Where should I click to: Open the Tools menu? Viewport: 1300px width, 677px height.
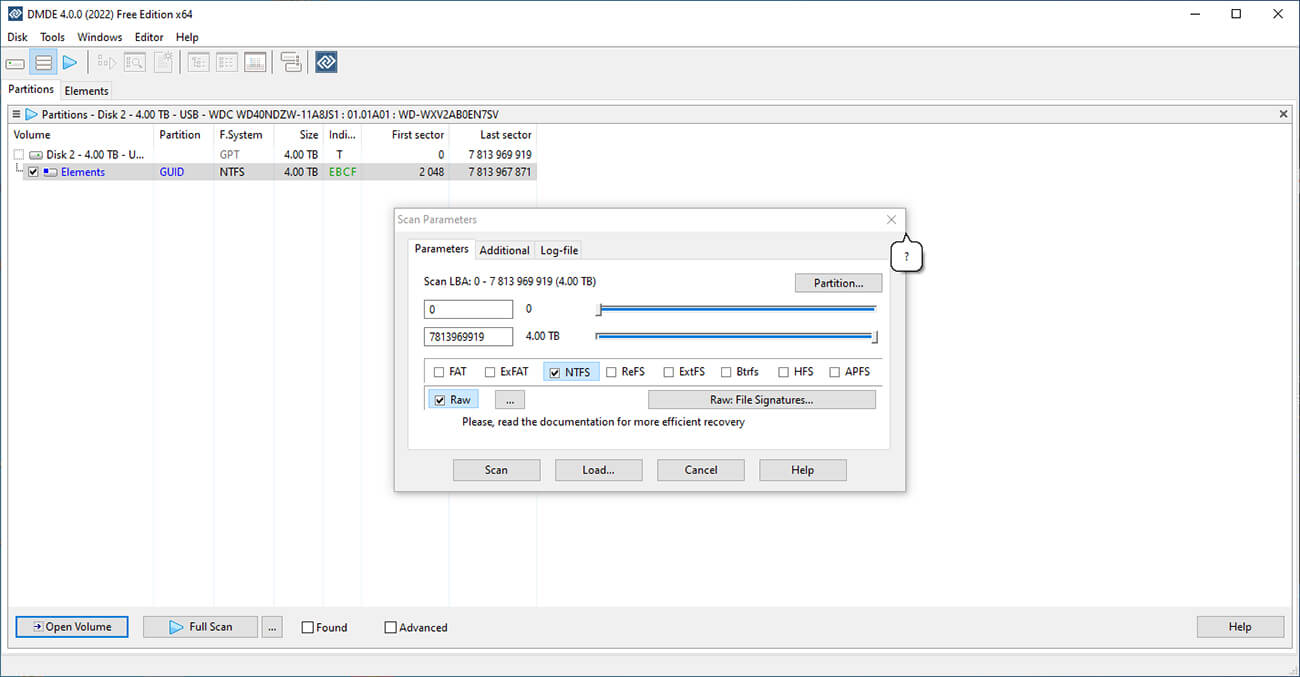click(x=52, y=37)
